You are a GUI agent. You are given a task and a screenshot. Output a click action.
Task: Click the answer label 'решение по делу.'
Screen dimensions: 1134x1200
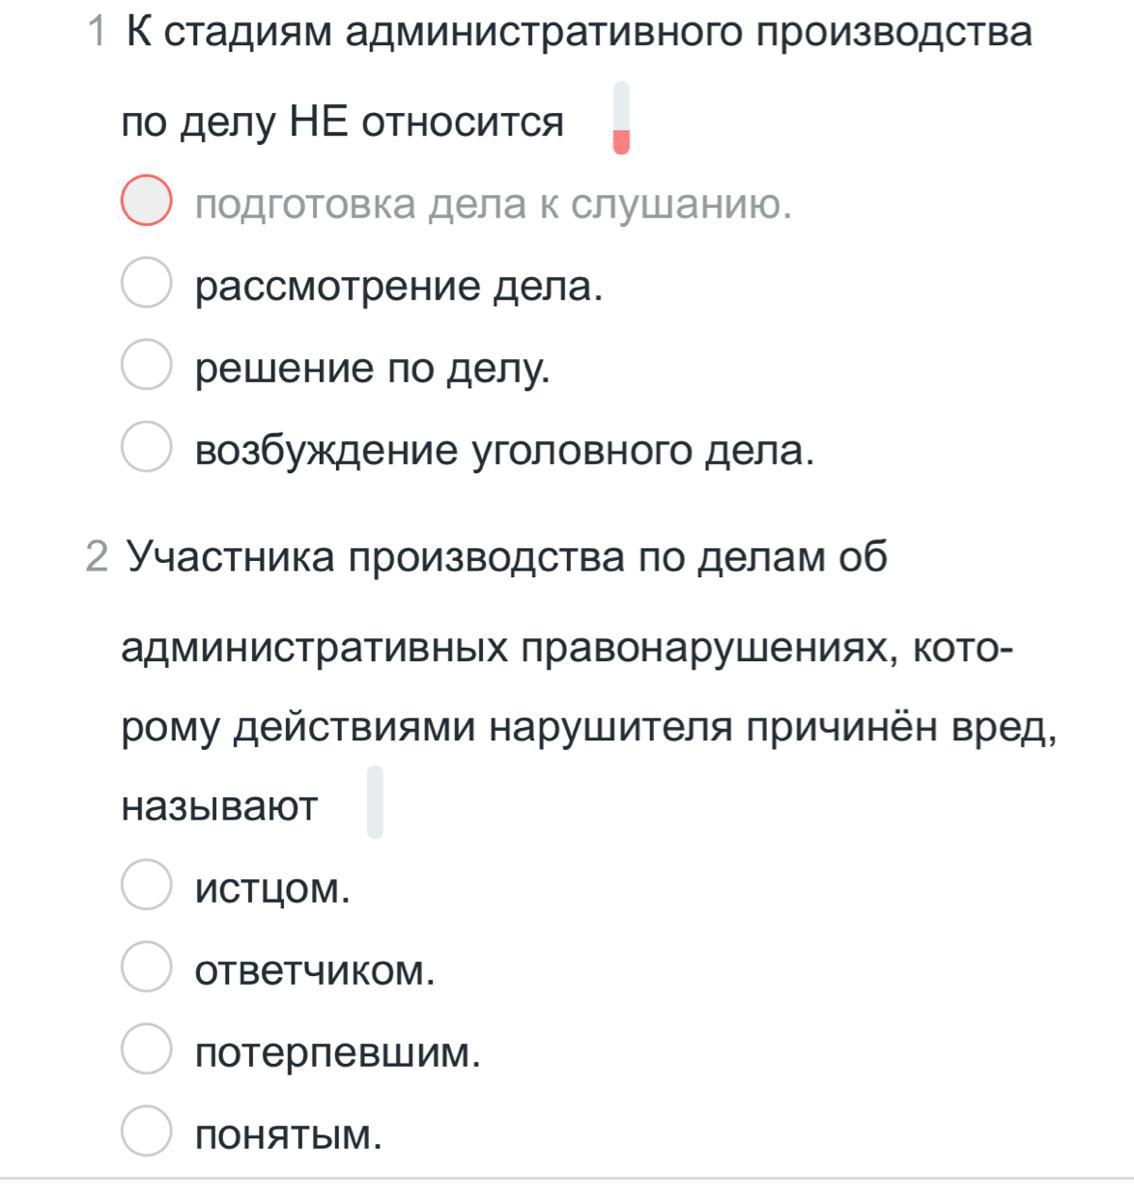coord(373,369)
